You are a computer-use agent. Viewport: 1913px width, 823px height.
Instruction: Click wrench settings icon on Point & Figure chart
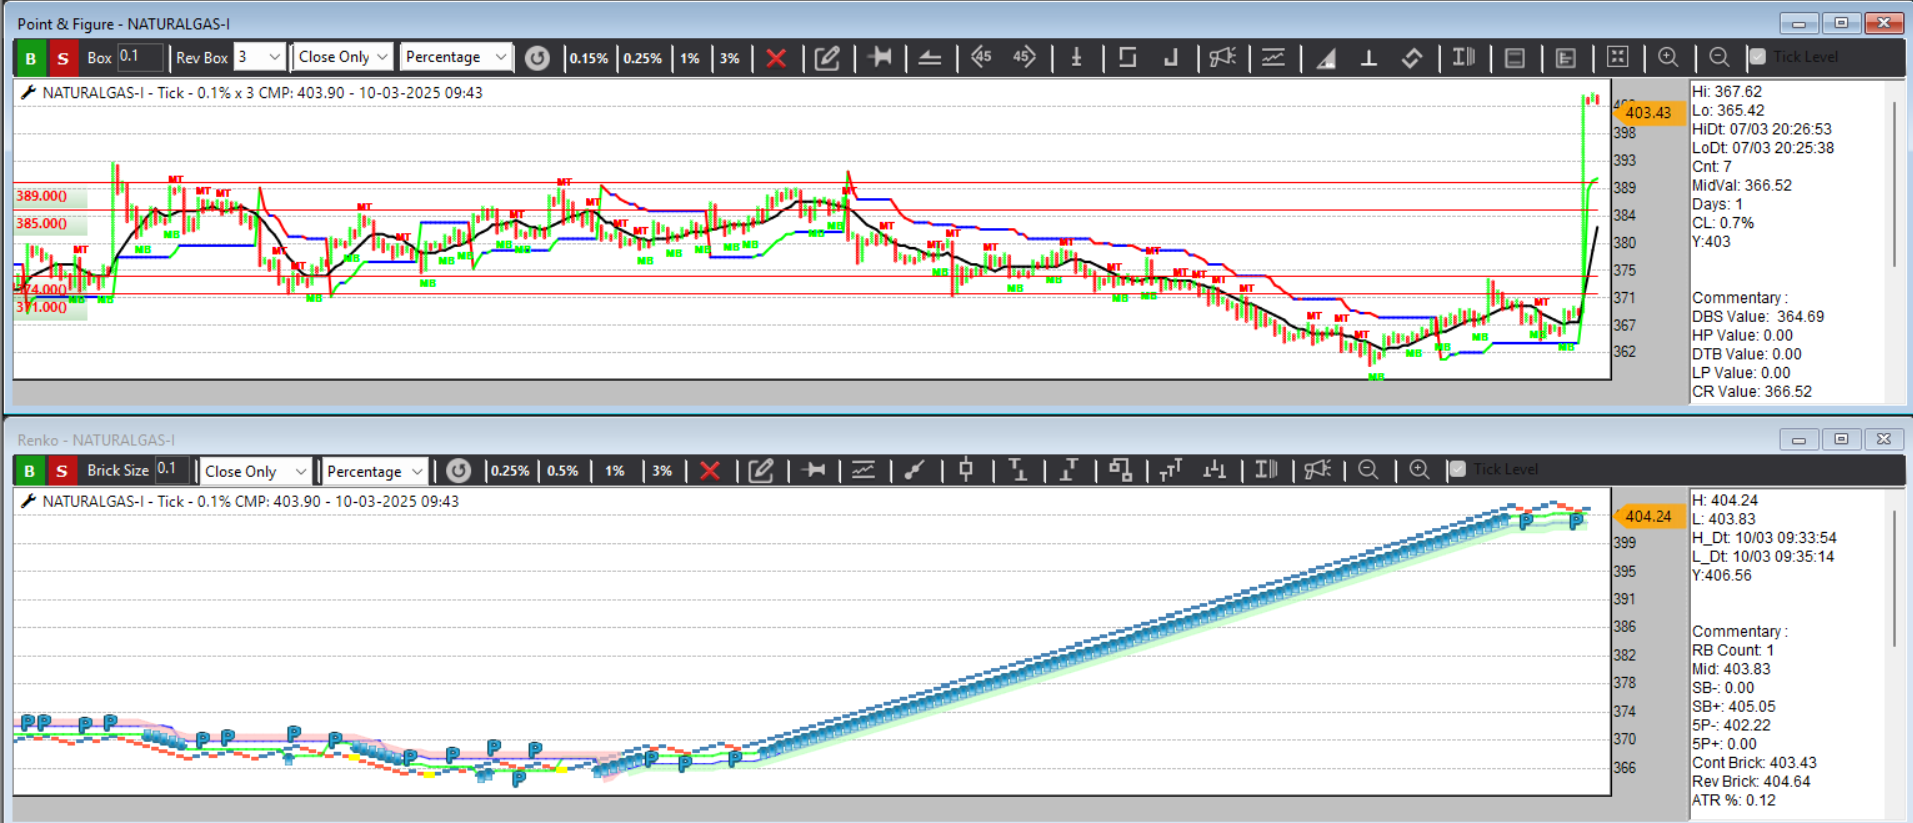pos(28,92)
